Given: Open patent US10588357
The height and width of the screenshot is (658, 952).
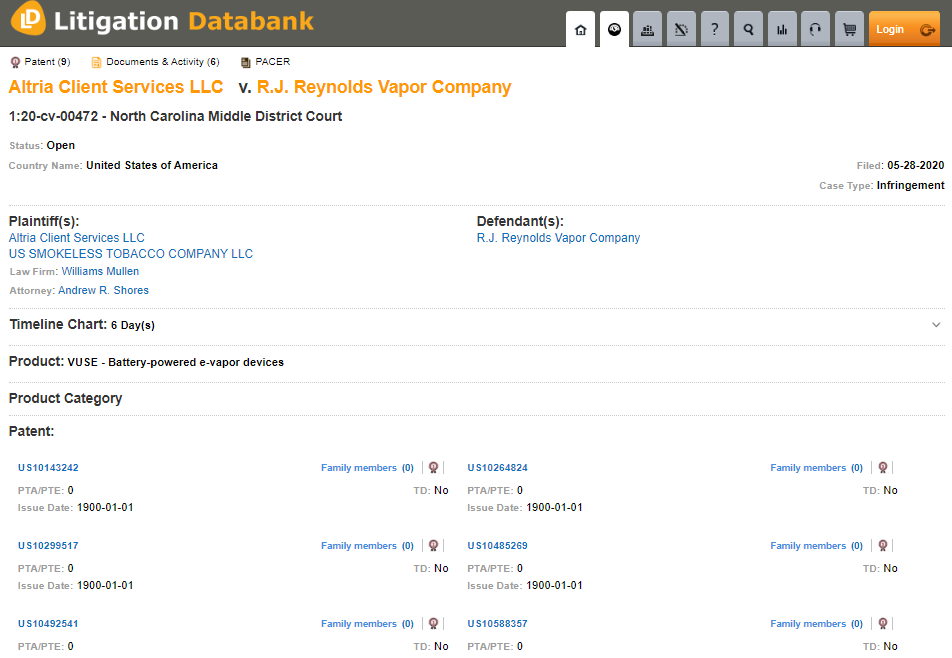Looking at the screenshot, I should coord(497,623).
